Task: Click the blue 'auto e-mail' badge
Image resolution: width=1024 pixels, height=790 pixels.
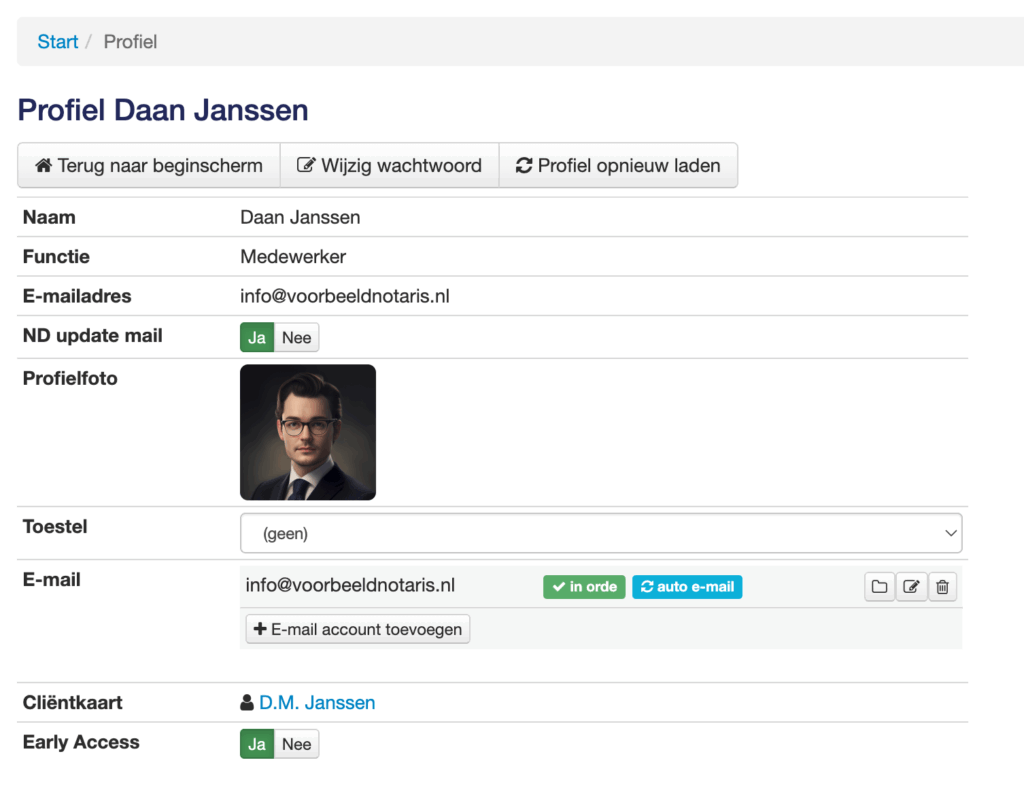Action: point(687,587)
